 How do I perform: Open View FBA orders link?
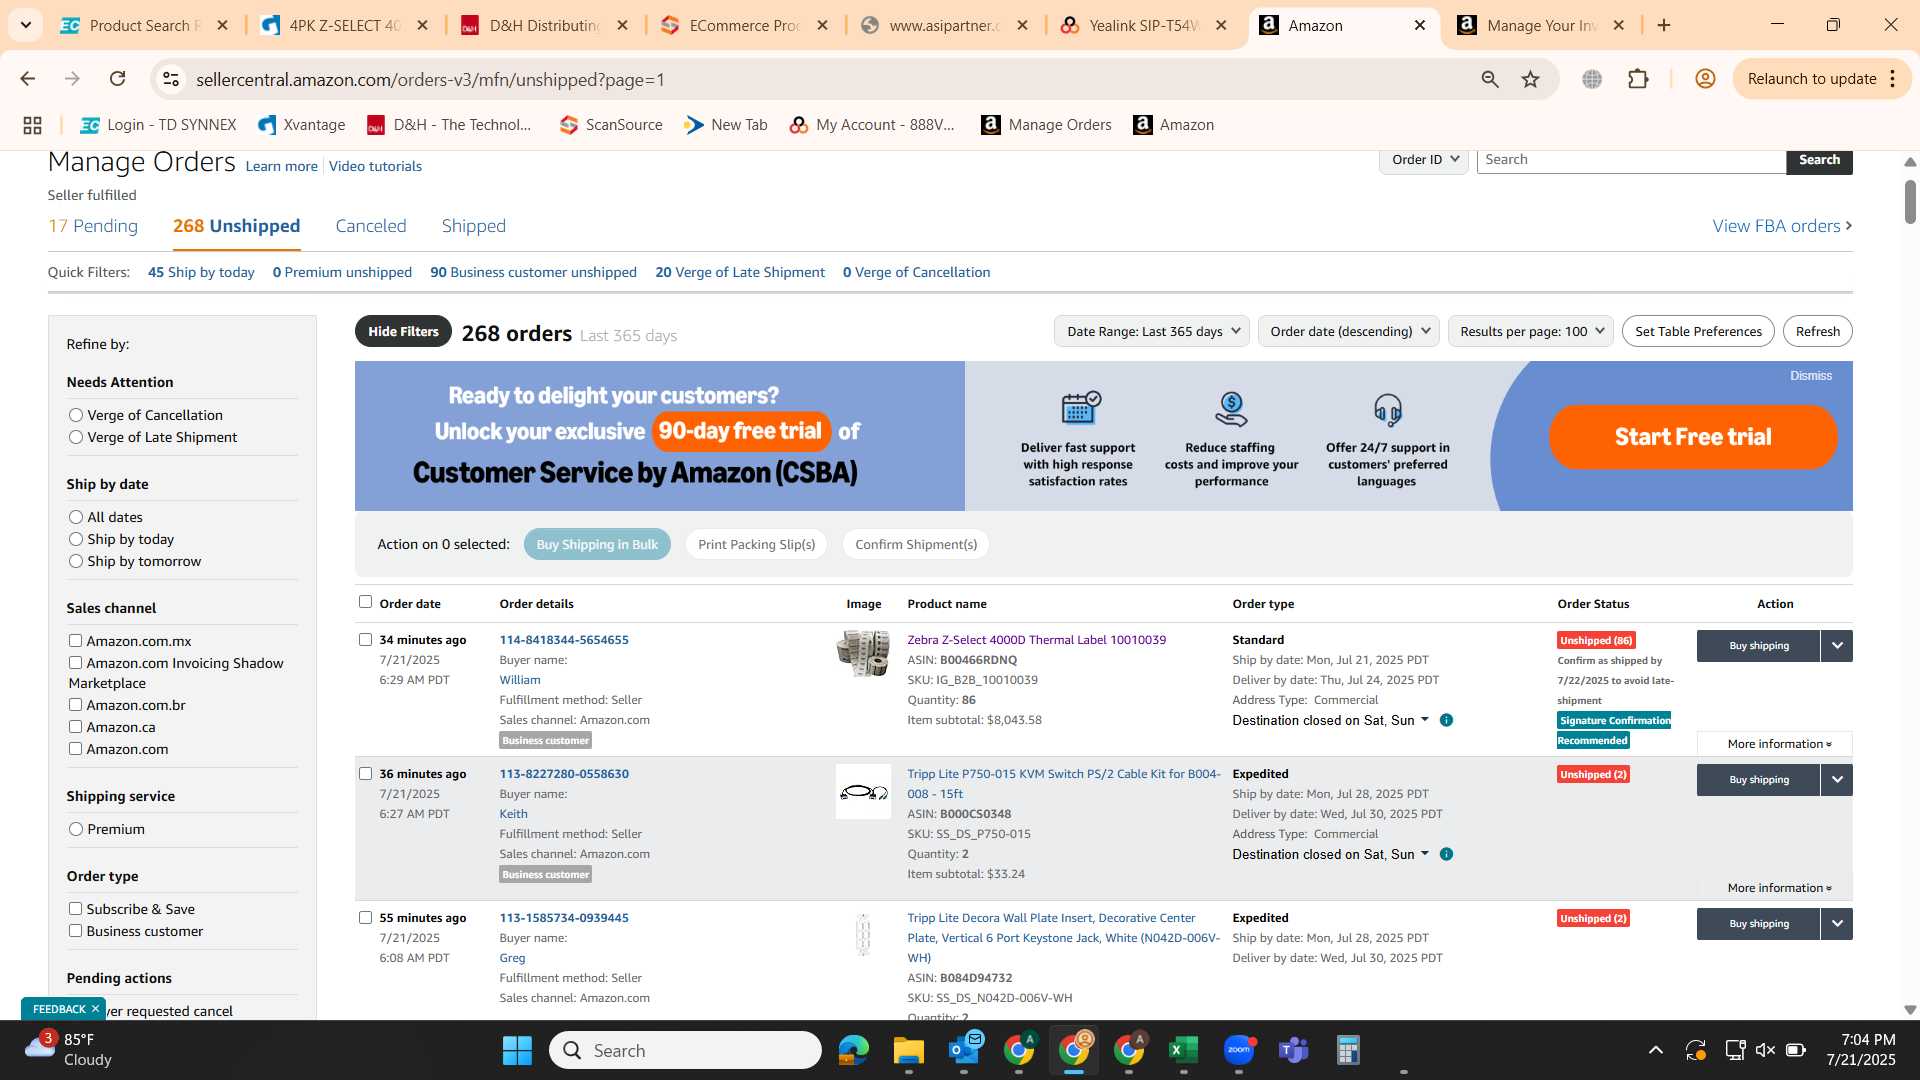pyautogui.click(x=1782, y=226)
